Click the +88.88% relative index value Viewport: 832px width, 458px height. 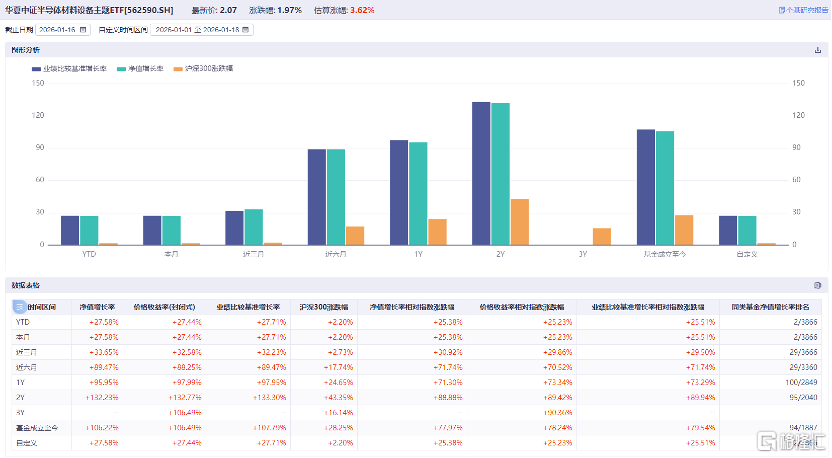448,397
